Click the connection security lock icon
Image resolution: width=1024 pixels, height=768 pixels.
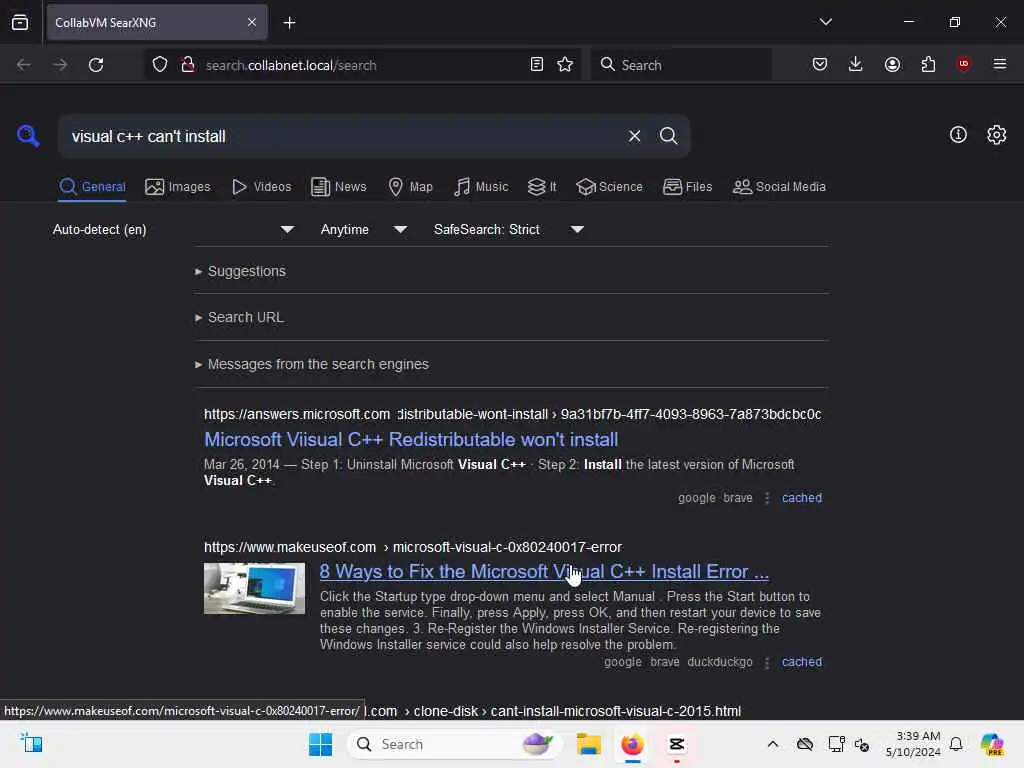pos(188,65)
